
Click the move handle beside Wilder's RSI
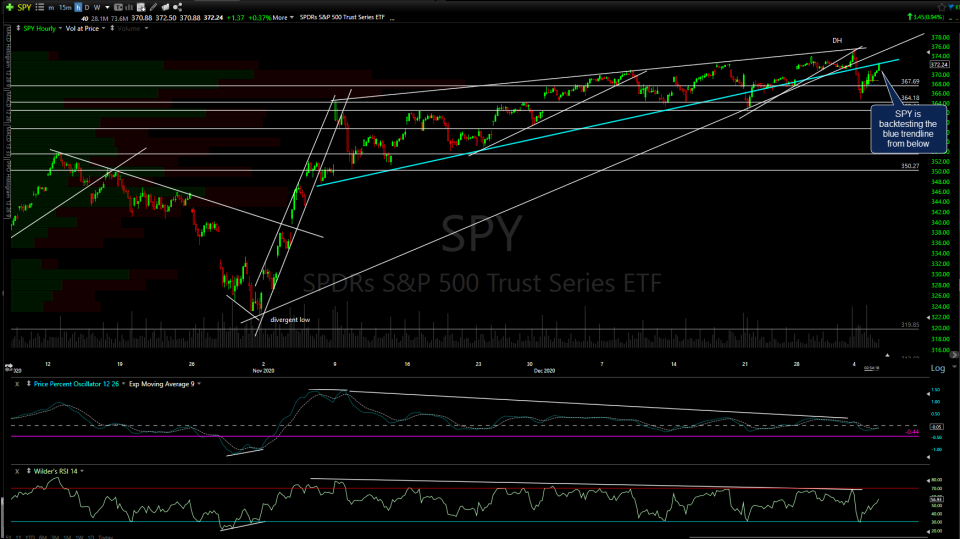[x=28, y=471]
